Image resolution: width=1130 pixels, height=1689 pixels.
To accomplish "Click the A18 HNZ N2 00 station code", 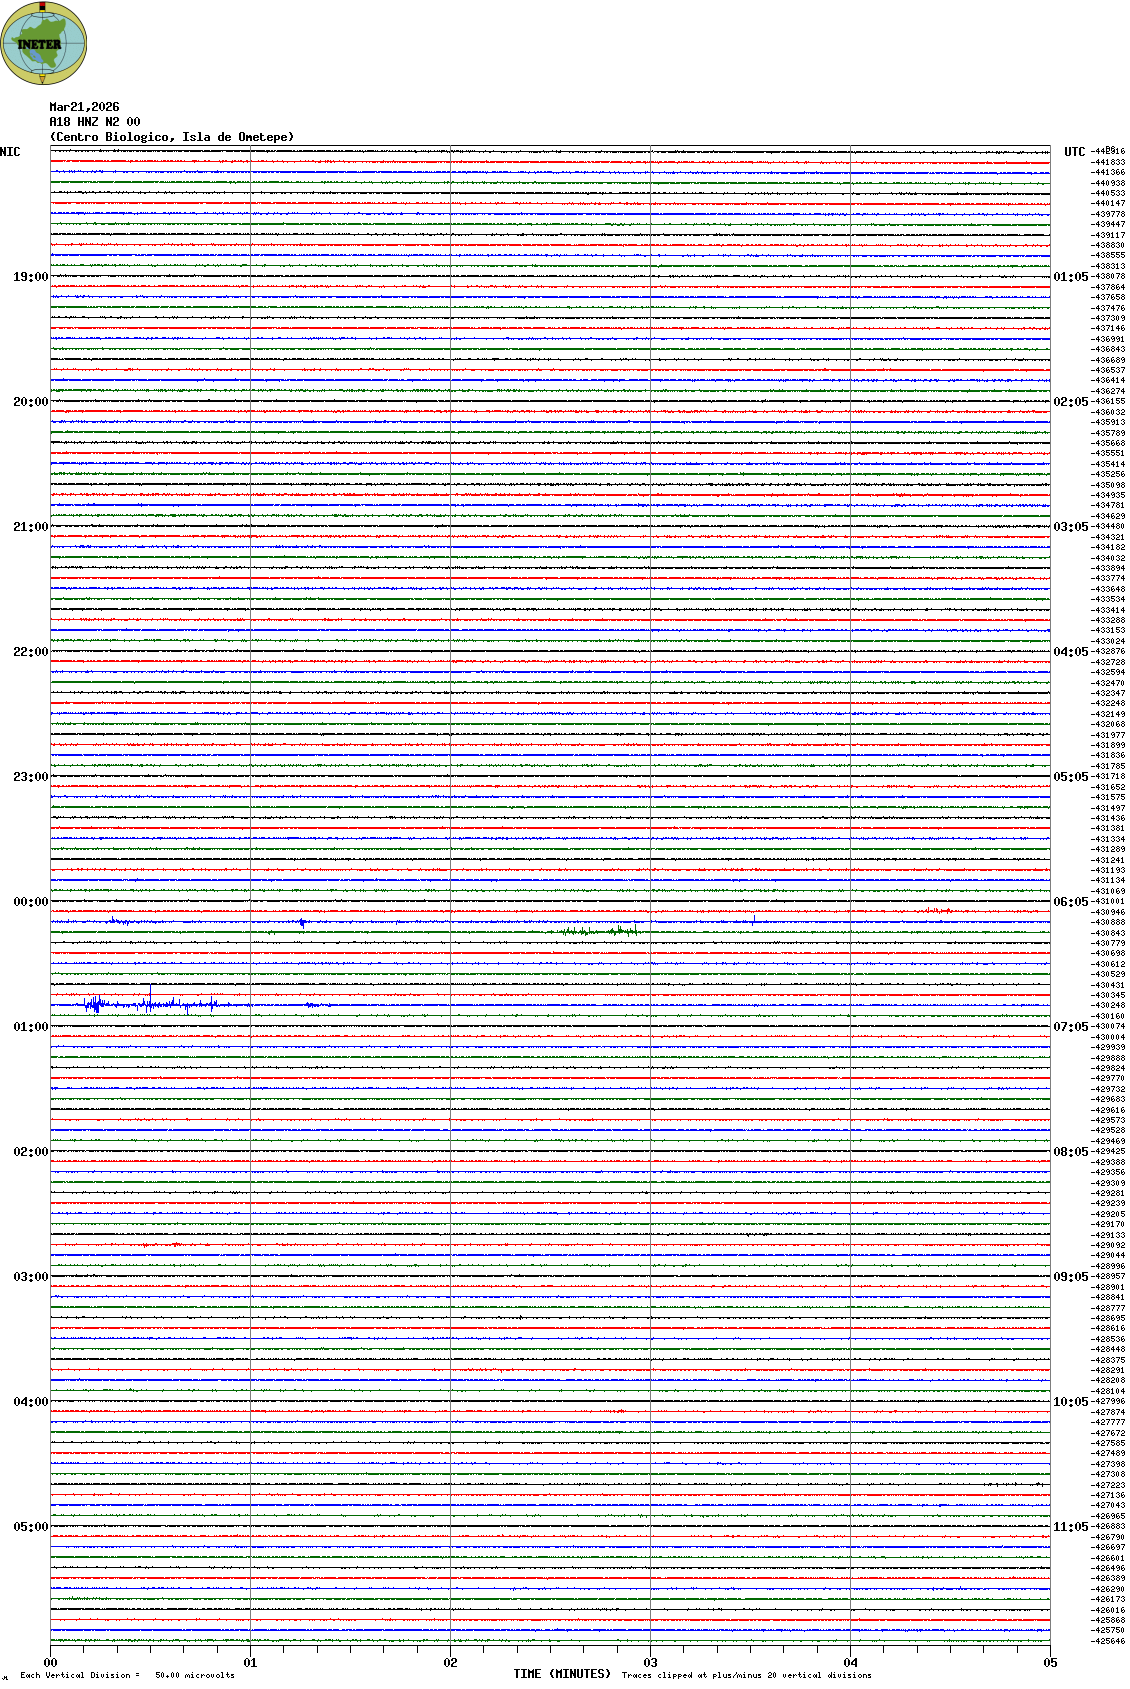I will [94, 122].
